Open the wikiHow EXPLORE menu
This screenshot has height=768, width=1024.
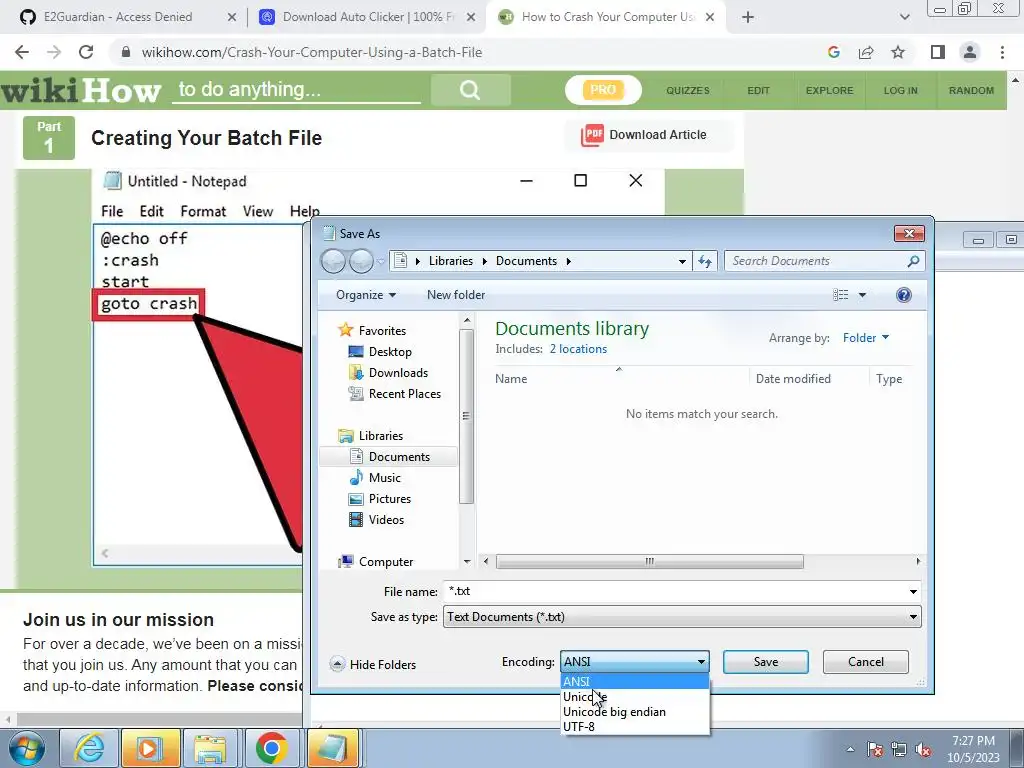(x=829, y=90)
